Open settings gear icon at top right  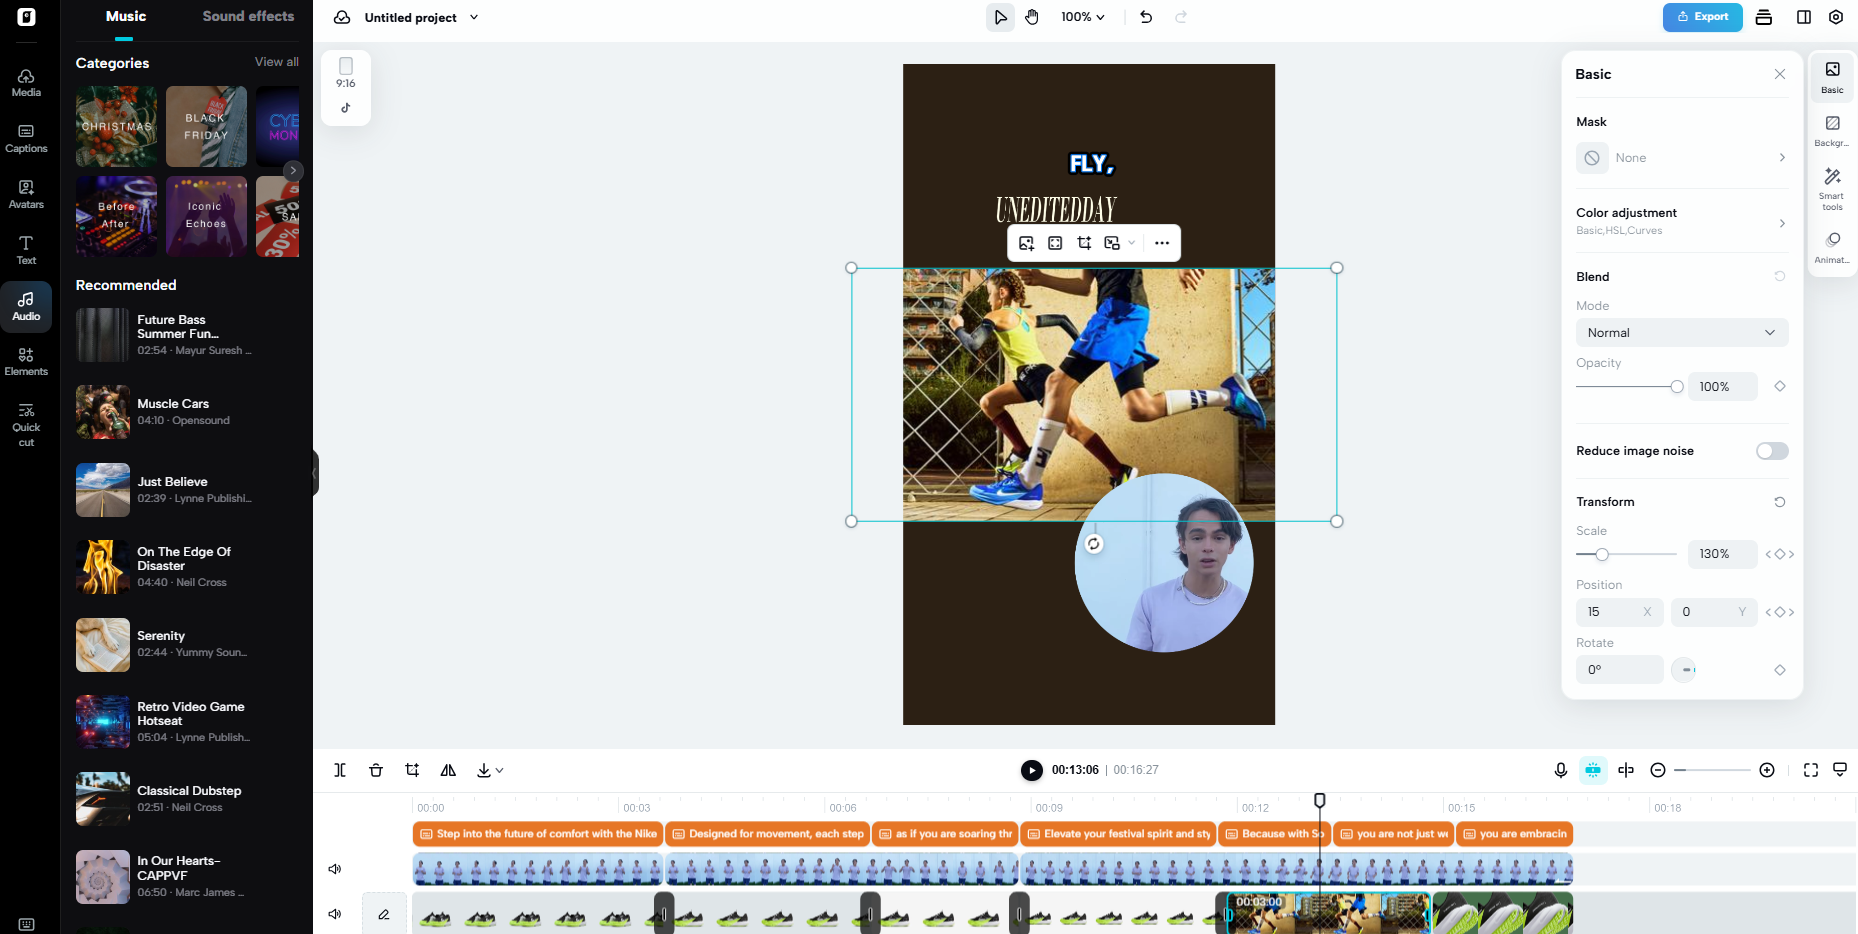tap(1836, 17)
